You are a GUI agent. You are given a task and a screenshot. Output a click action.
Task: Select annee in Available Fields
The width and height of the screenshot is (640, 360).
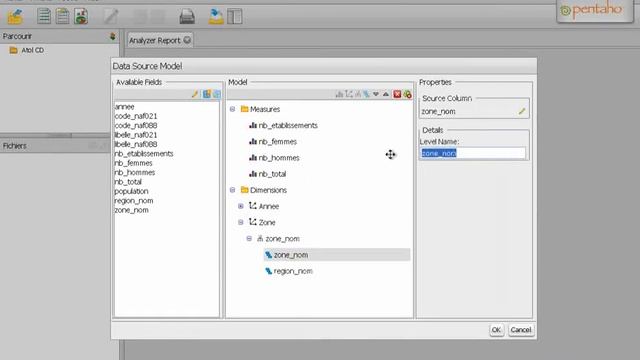coord(125,107)
